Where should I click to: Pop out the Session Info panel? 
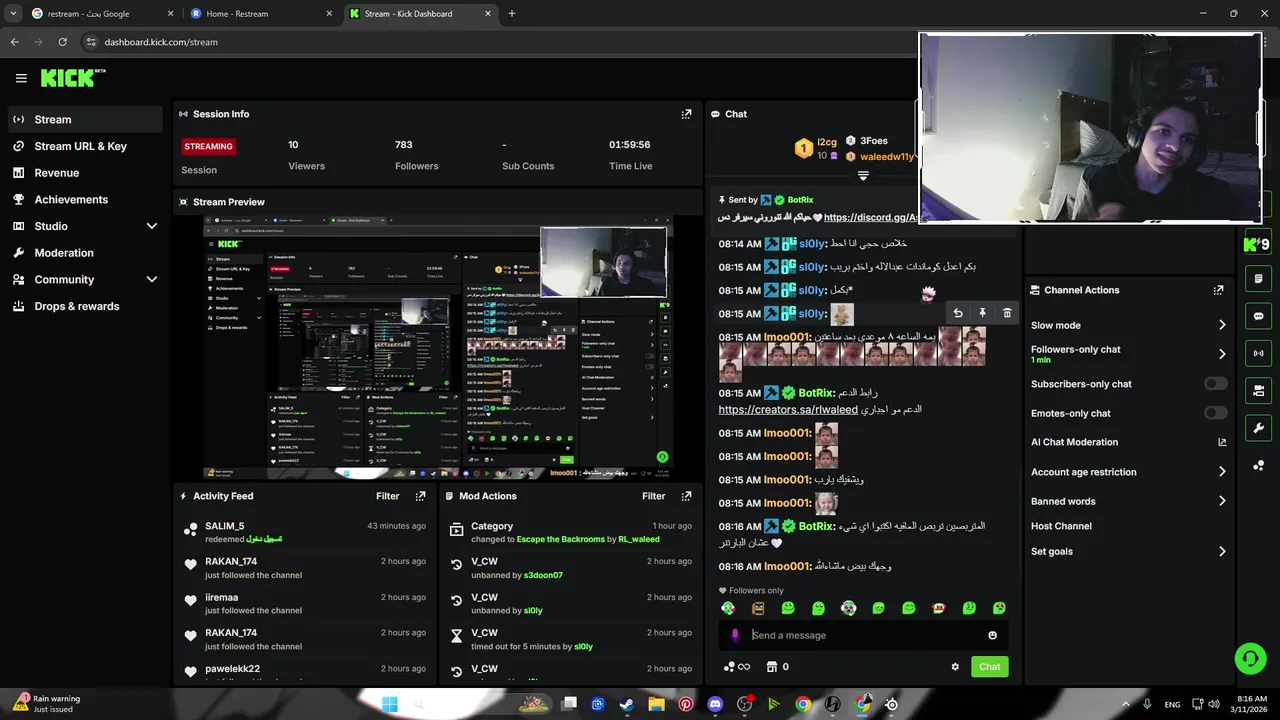(x=686, y=114)
